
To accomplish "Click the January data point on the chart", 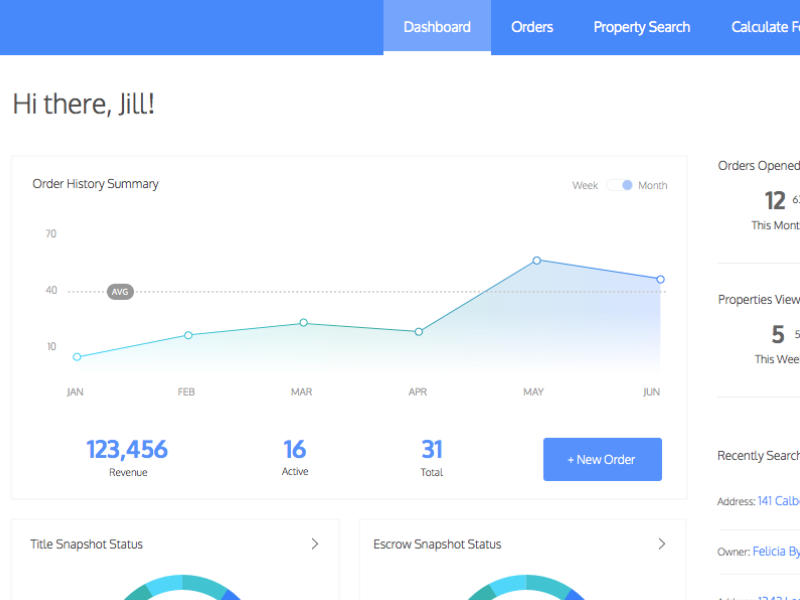I will point(77,356).
